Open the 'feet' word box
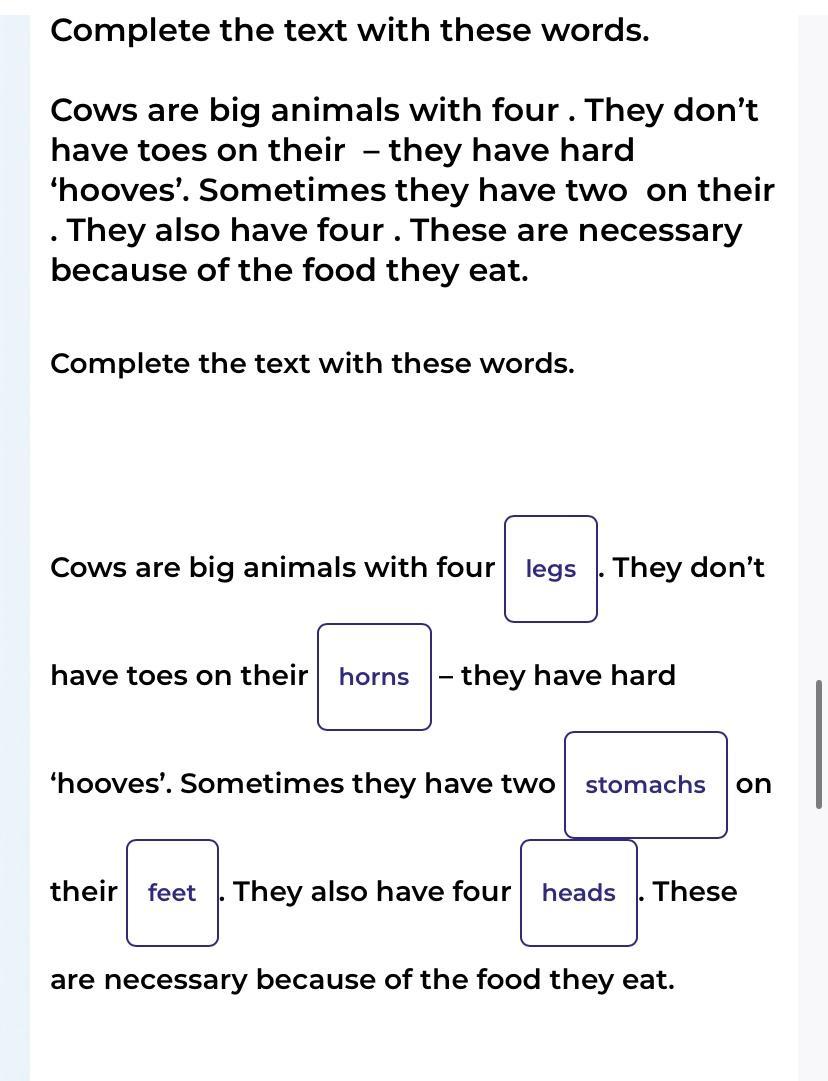Viewport: 828px width, 1081px height. pos(172,893)
